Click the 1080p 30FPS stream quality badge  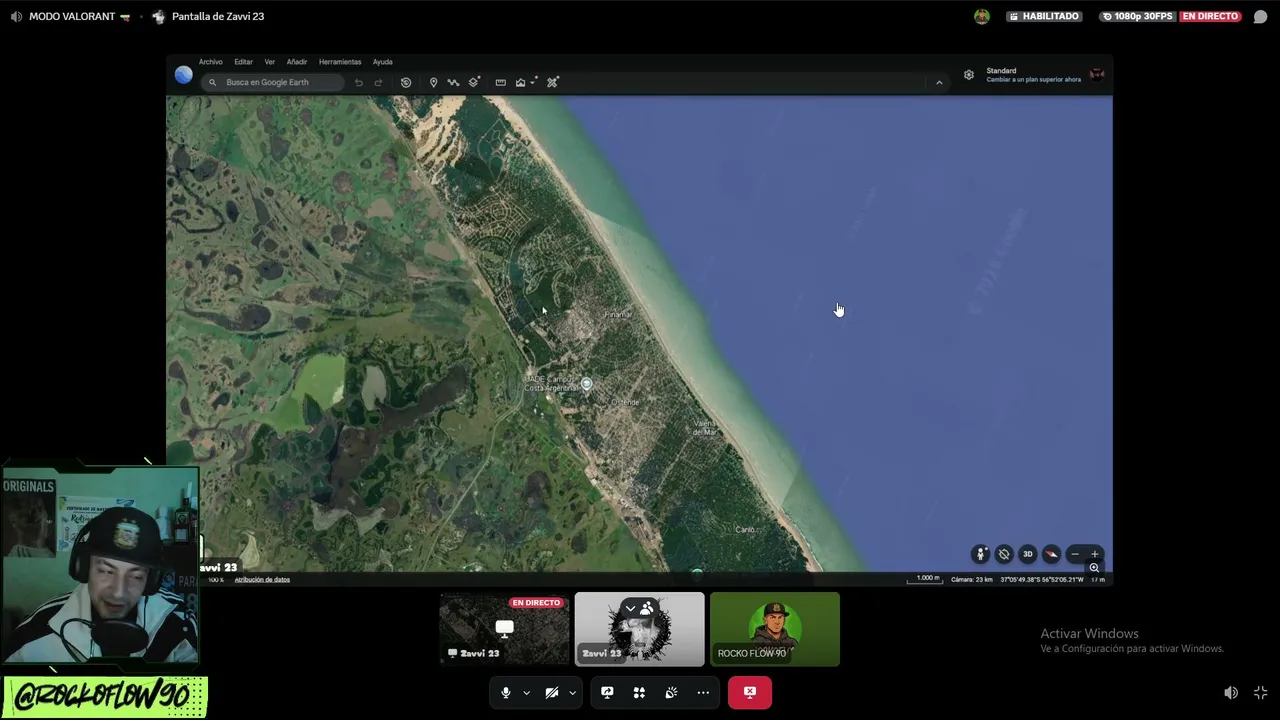1136,17
